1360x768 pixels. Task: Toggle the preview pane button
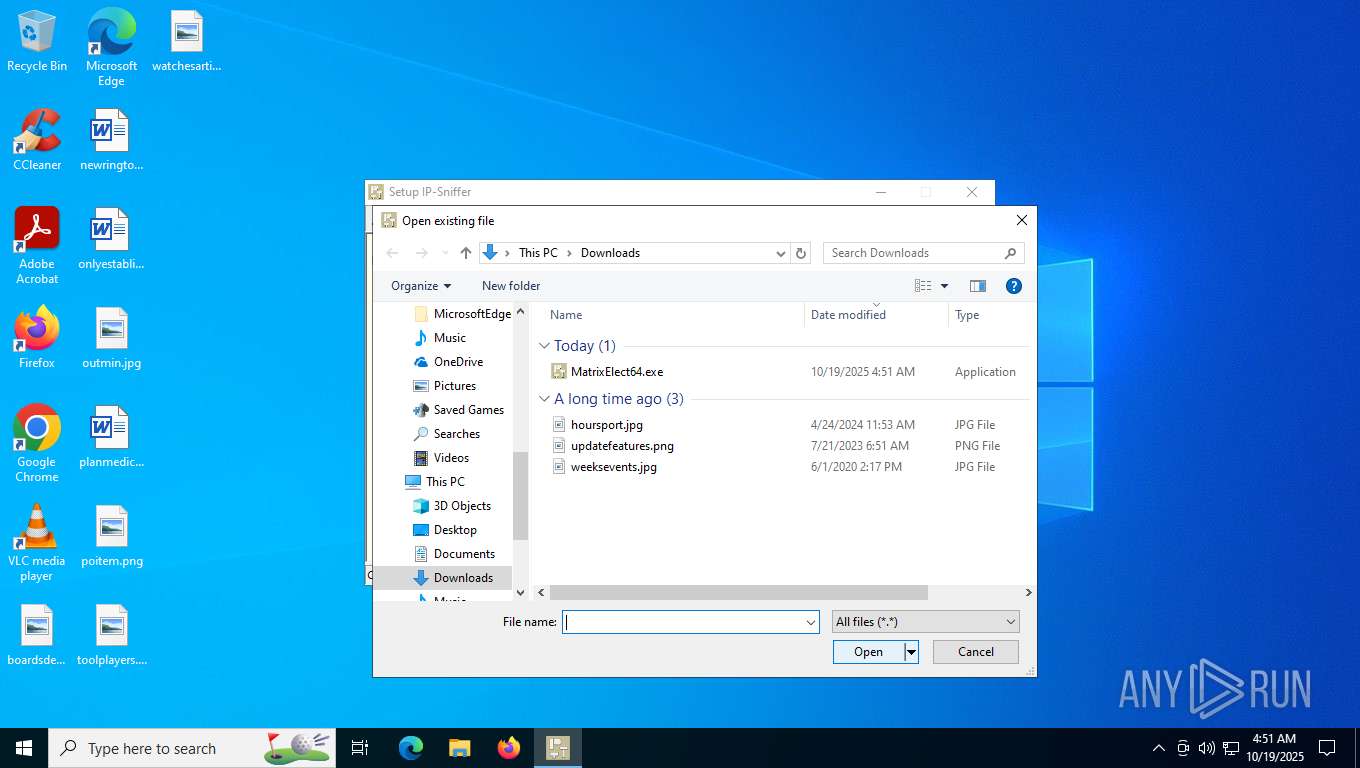[x=978, y=286]
